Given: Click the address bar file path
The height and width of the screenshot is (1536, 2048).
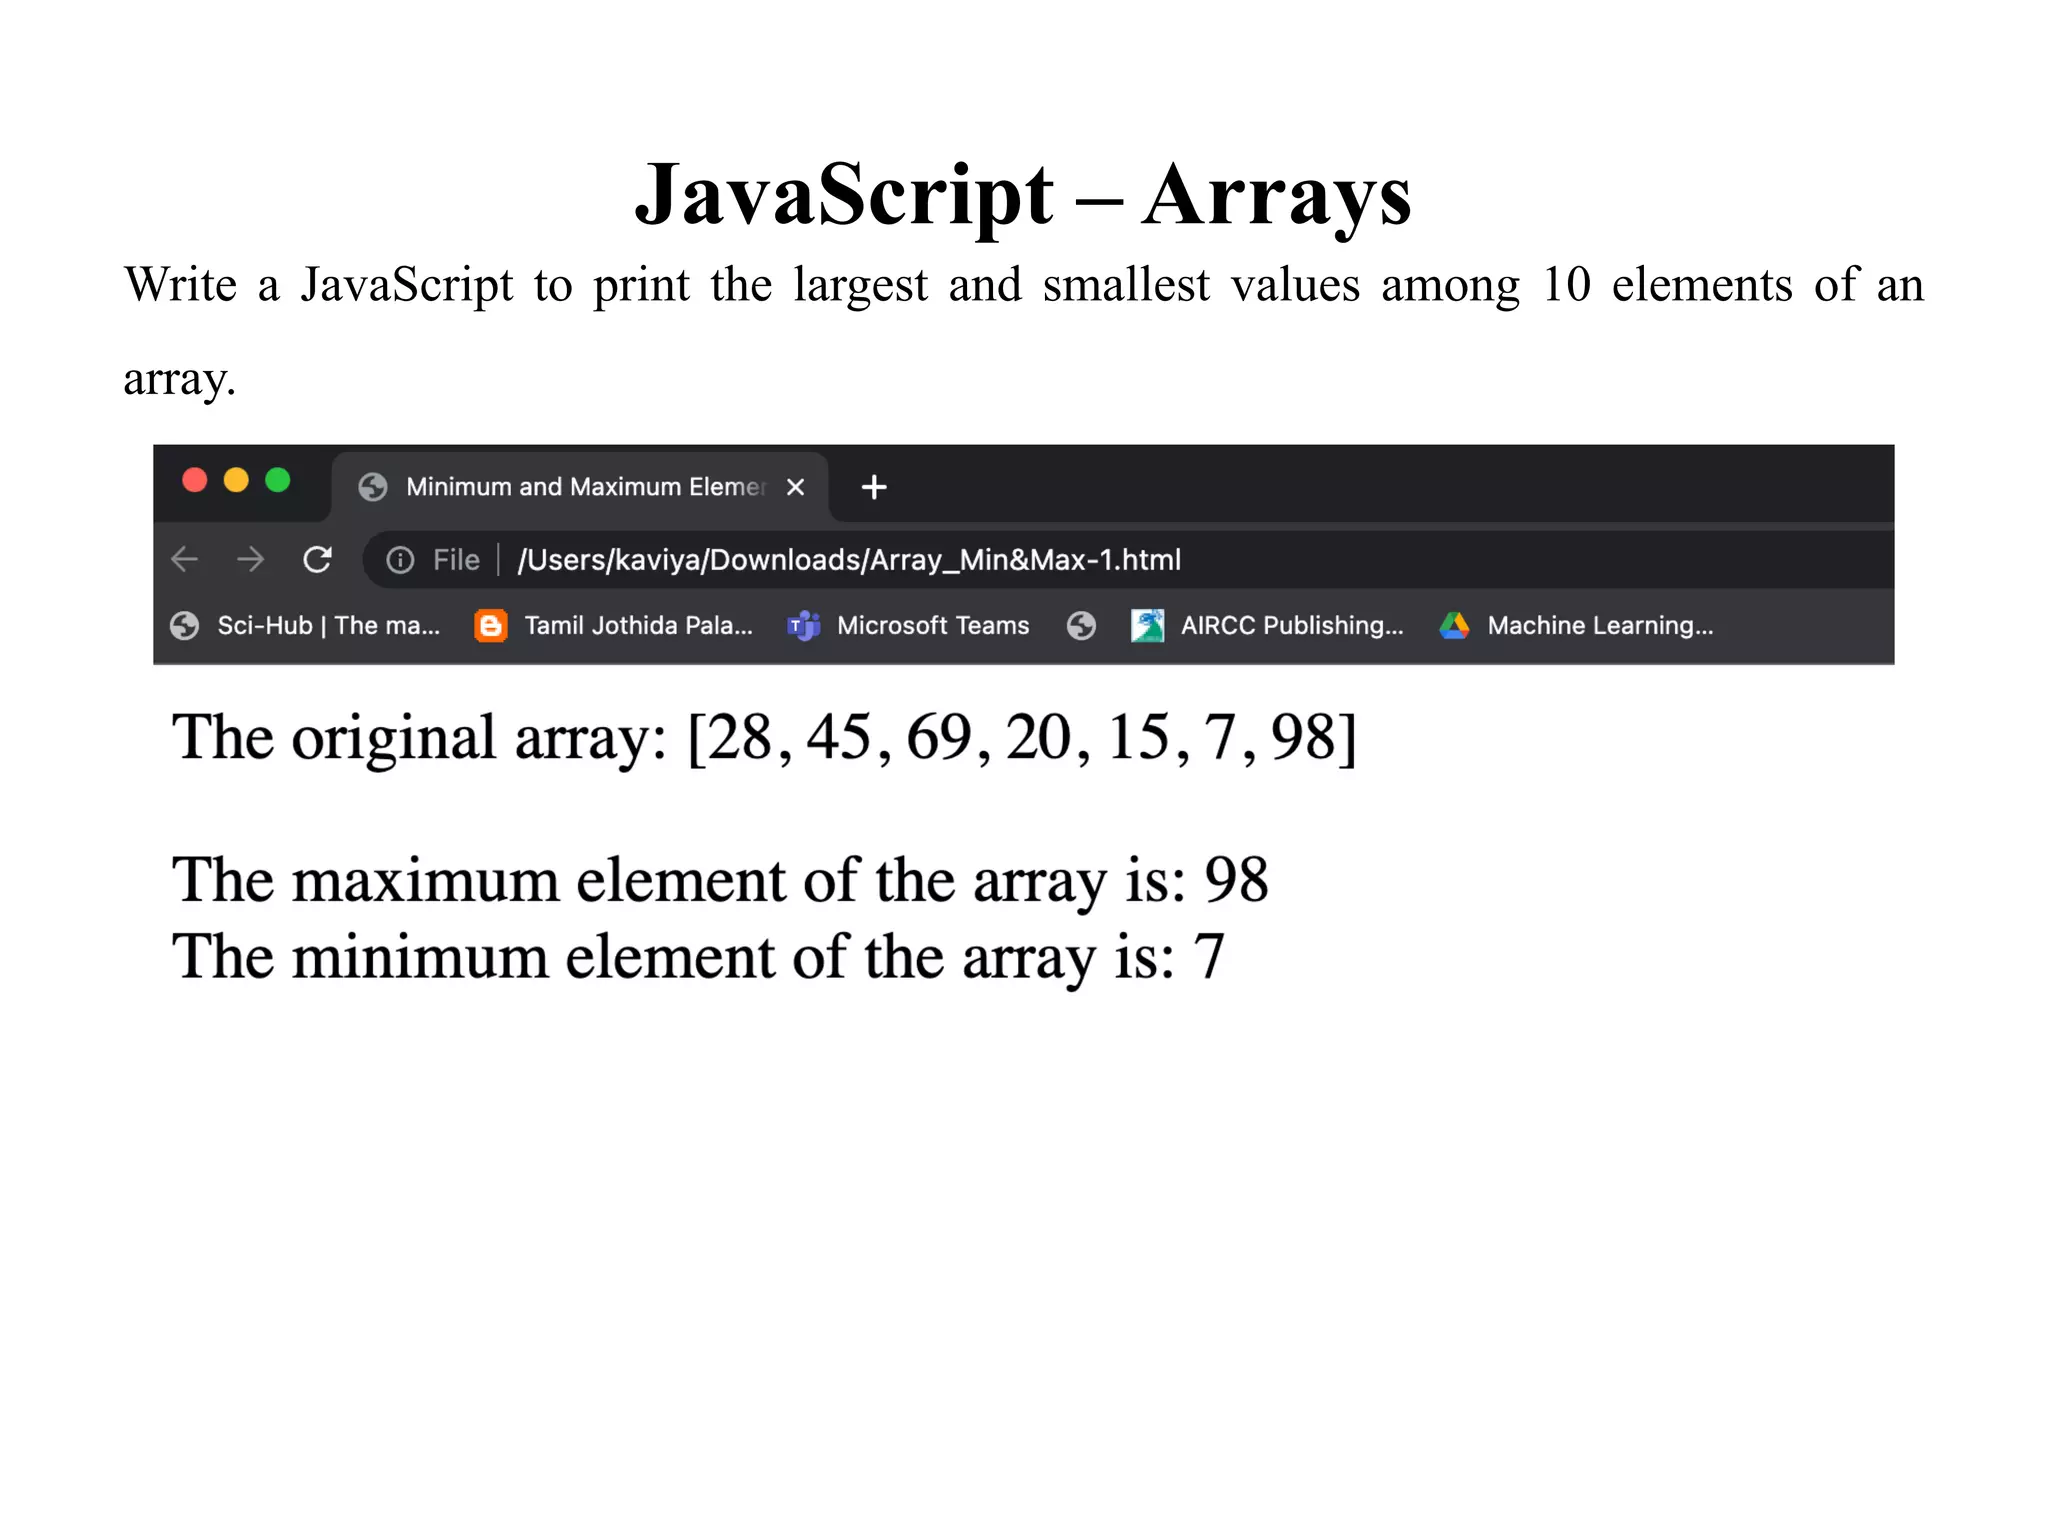Looking at the screenshot, I should click(849, 560).
